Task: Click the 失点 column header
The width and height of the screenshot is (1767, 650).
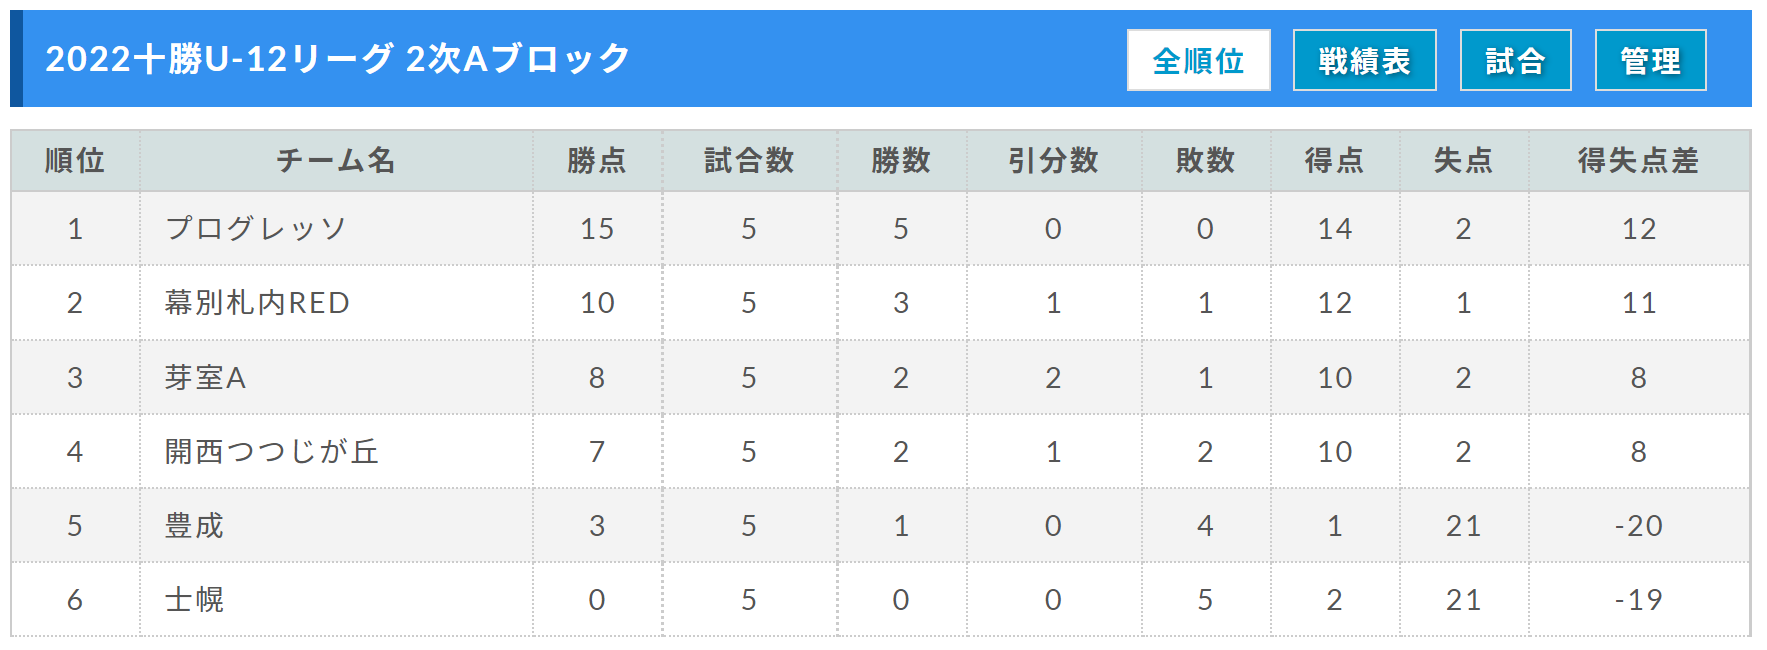Action: pos(1463,160)
